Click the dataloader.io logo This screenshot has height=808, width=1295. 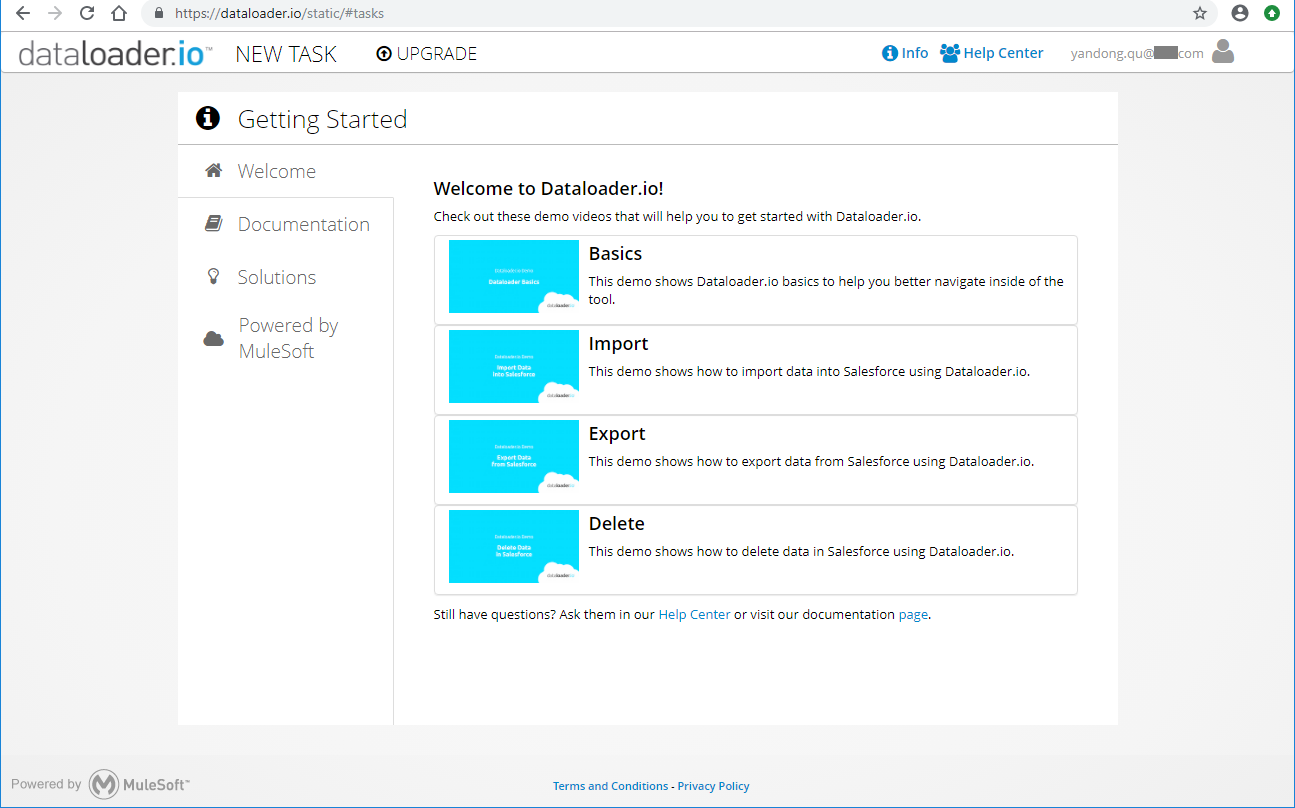tap(115, 53)
